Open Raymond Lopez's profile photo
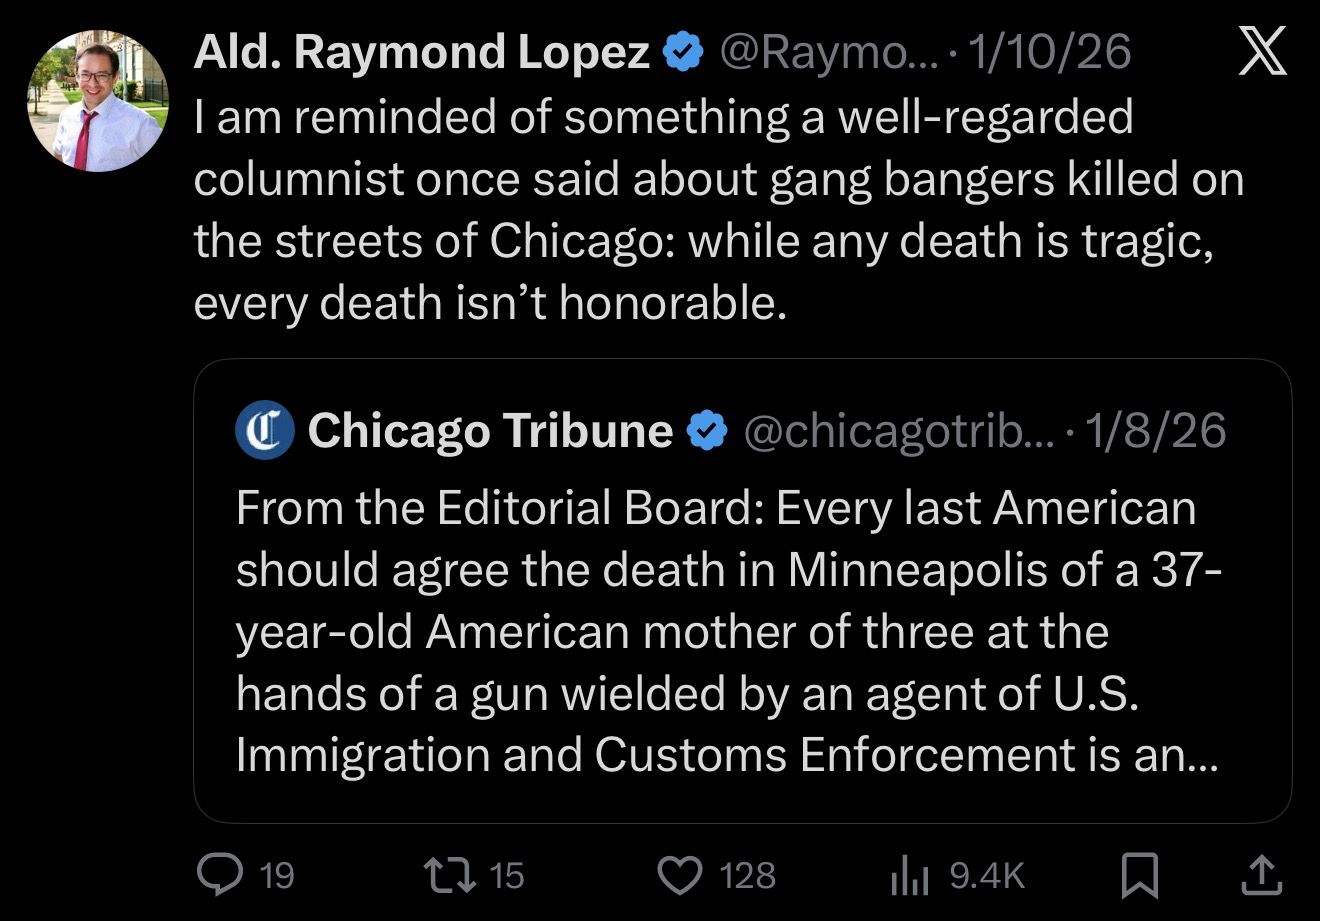 click(97, 101)
